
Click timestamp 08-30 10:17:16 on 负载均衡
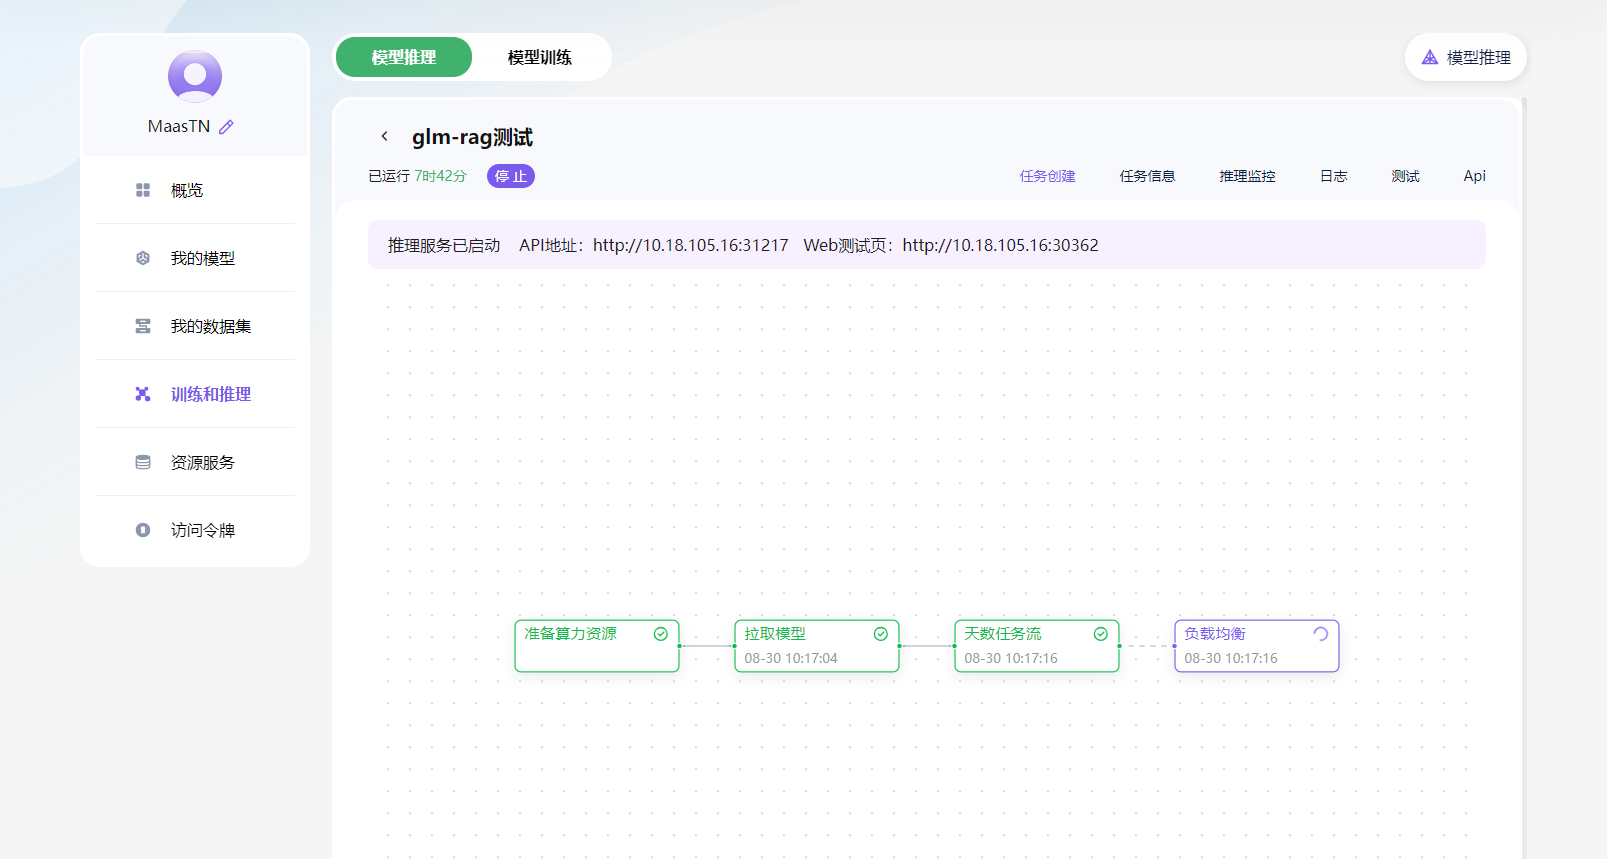[x=1231, y=658]
